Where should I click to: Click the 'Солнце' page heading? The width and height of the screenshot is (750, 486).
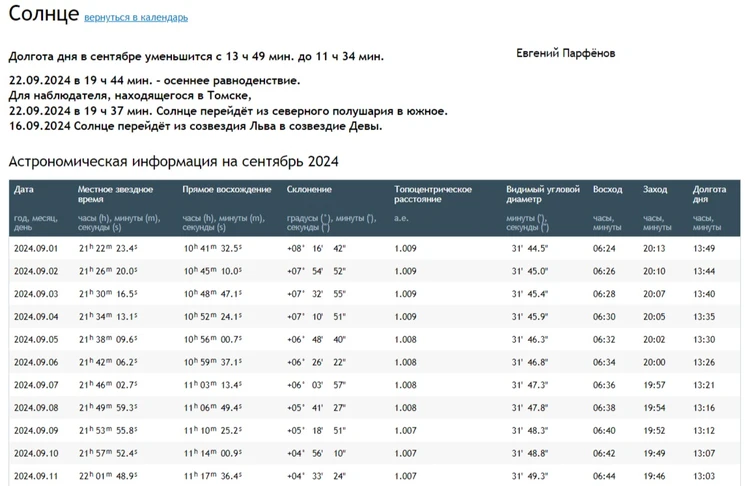tap(42, 15)
